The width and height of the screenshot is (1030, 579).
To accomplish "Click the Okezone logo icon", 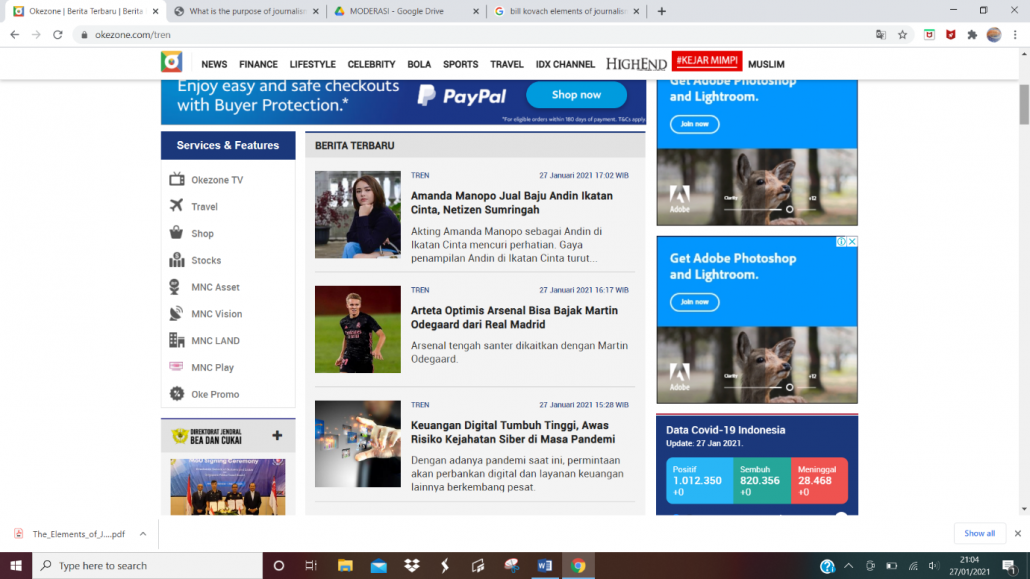I will click(x=171, y=62).
